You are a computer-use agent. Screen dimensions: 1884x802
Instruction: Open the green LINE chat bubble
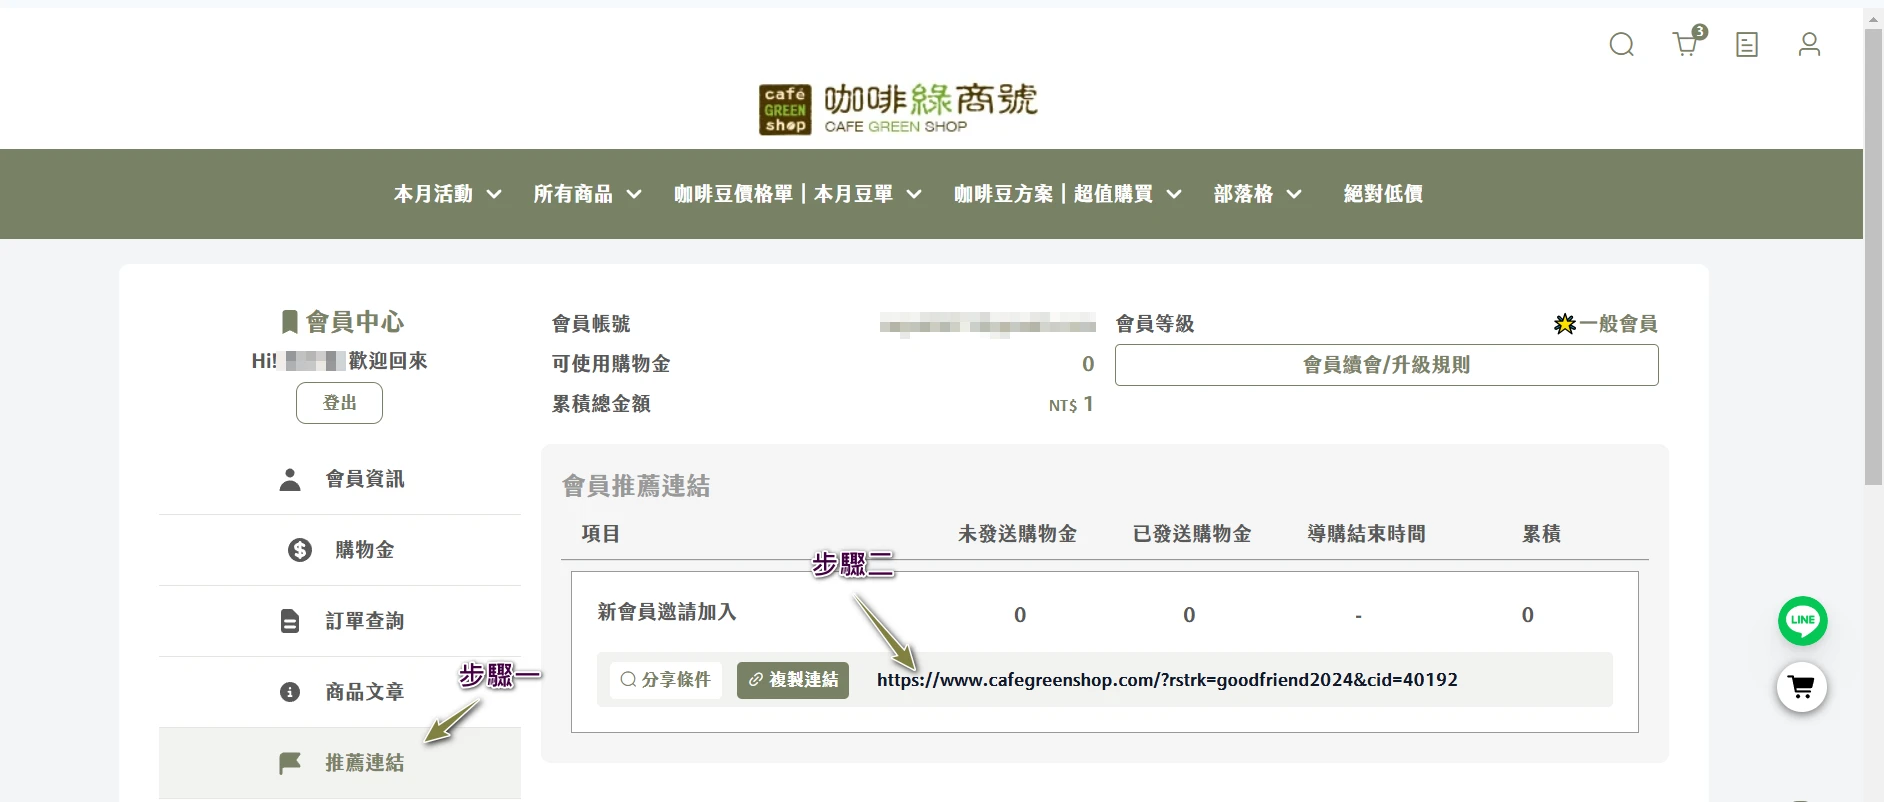coord(1802,620)
